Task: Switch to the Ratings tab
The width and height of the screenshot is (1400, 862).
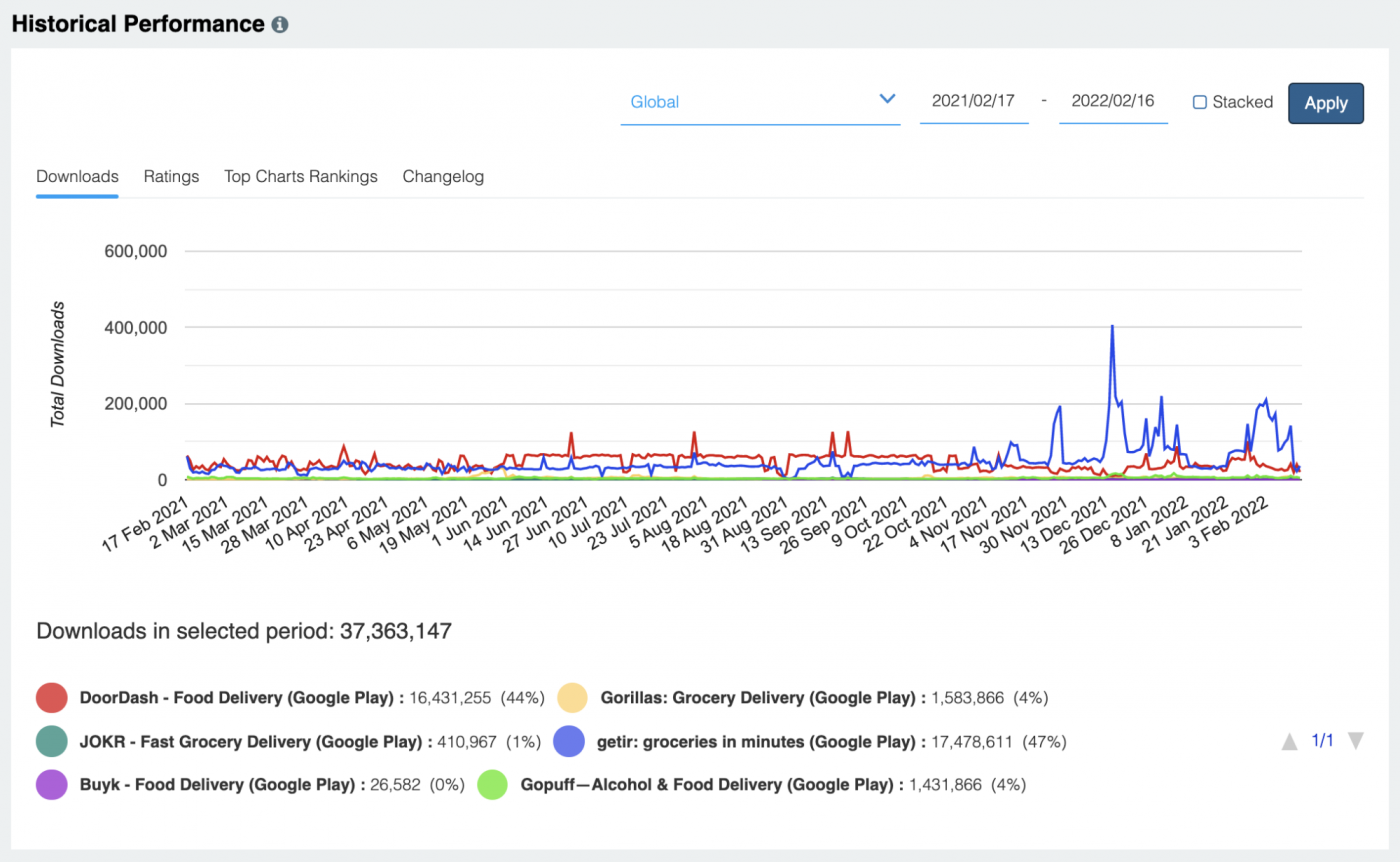Action: click(x=171, y=176)
